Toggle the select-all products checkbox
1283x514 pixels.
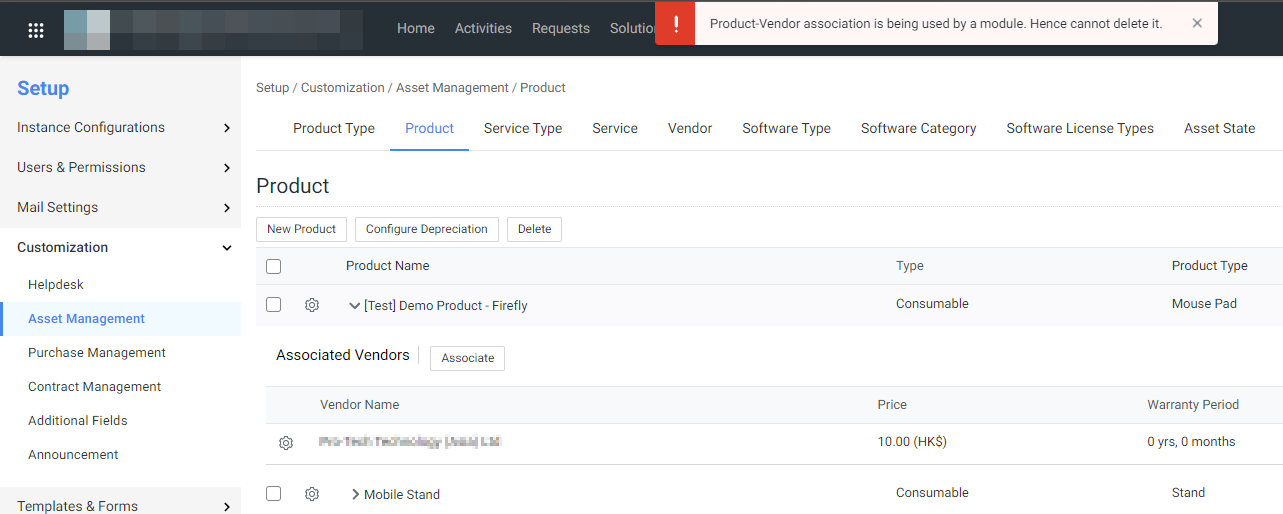[274, 266]
